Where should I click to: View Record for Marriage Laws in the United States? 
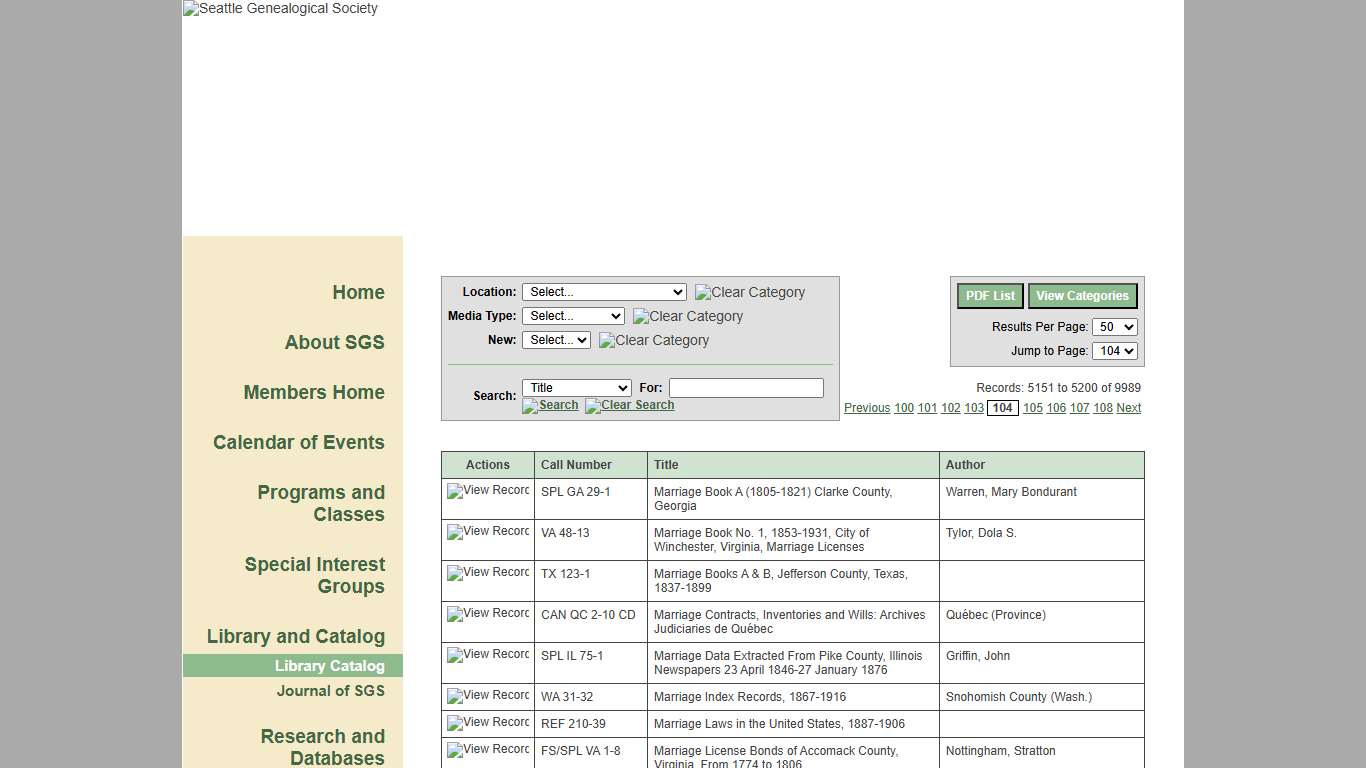pyautogui.click(x=487, y=723)
